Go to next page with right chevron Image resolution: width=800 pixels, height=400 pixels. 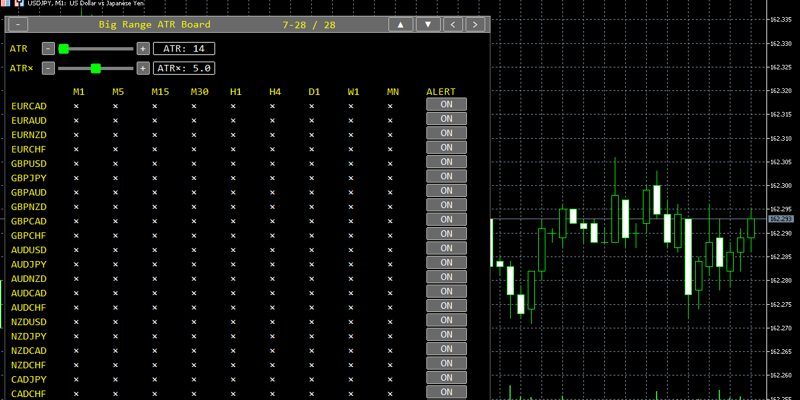tap(475, 24)
